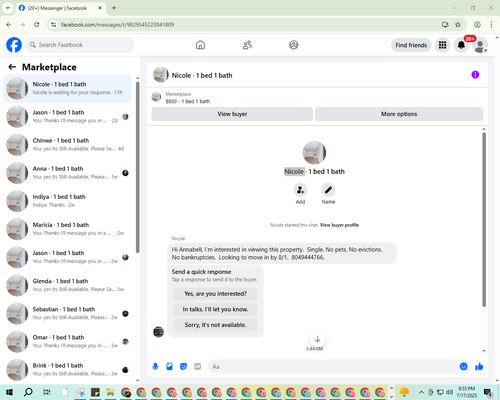Open Brink - 1 bed 1 bath conversation

click(x=67, y=370)
